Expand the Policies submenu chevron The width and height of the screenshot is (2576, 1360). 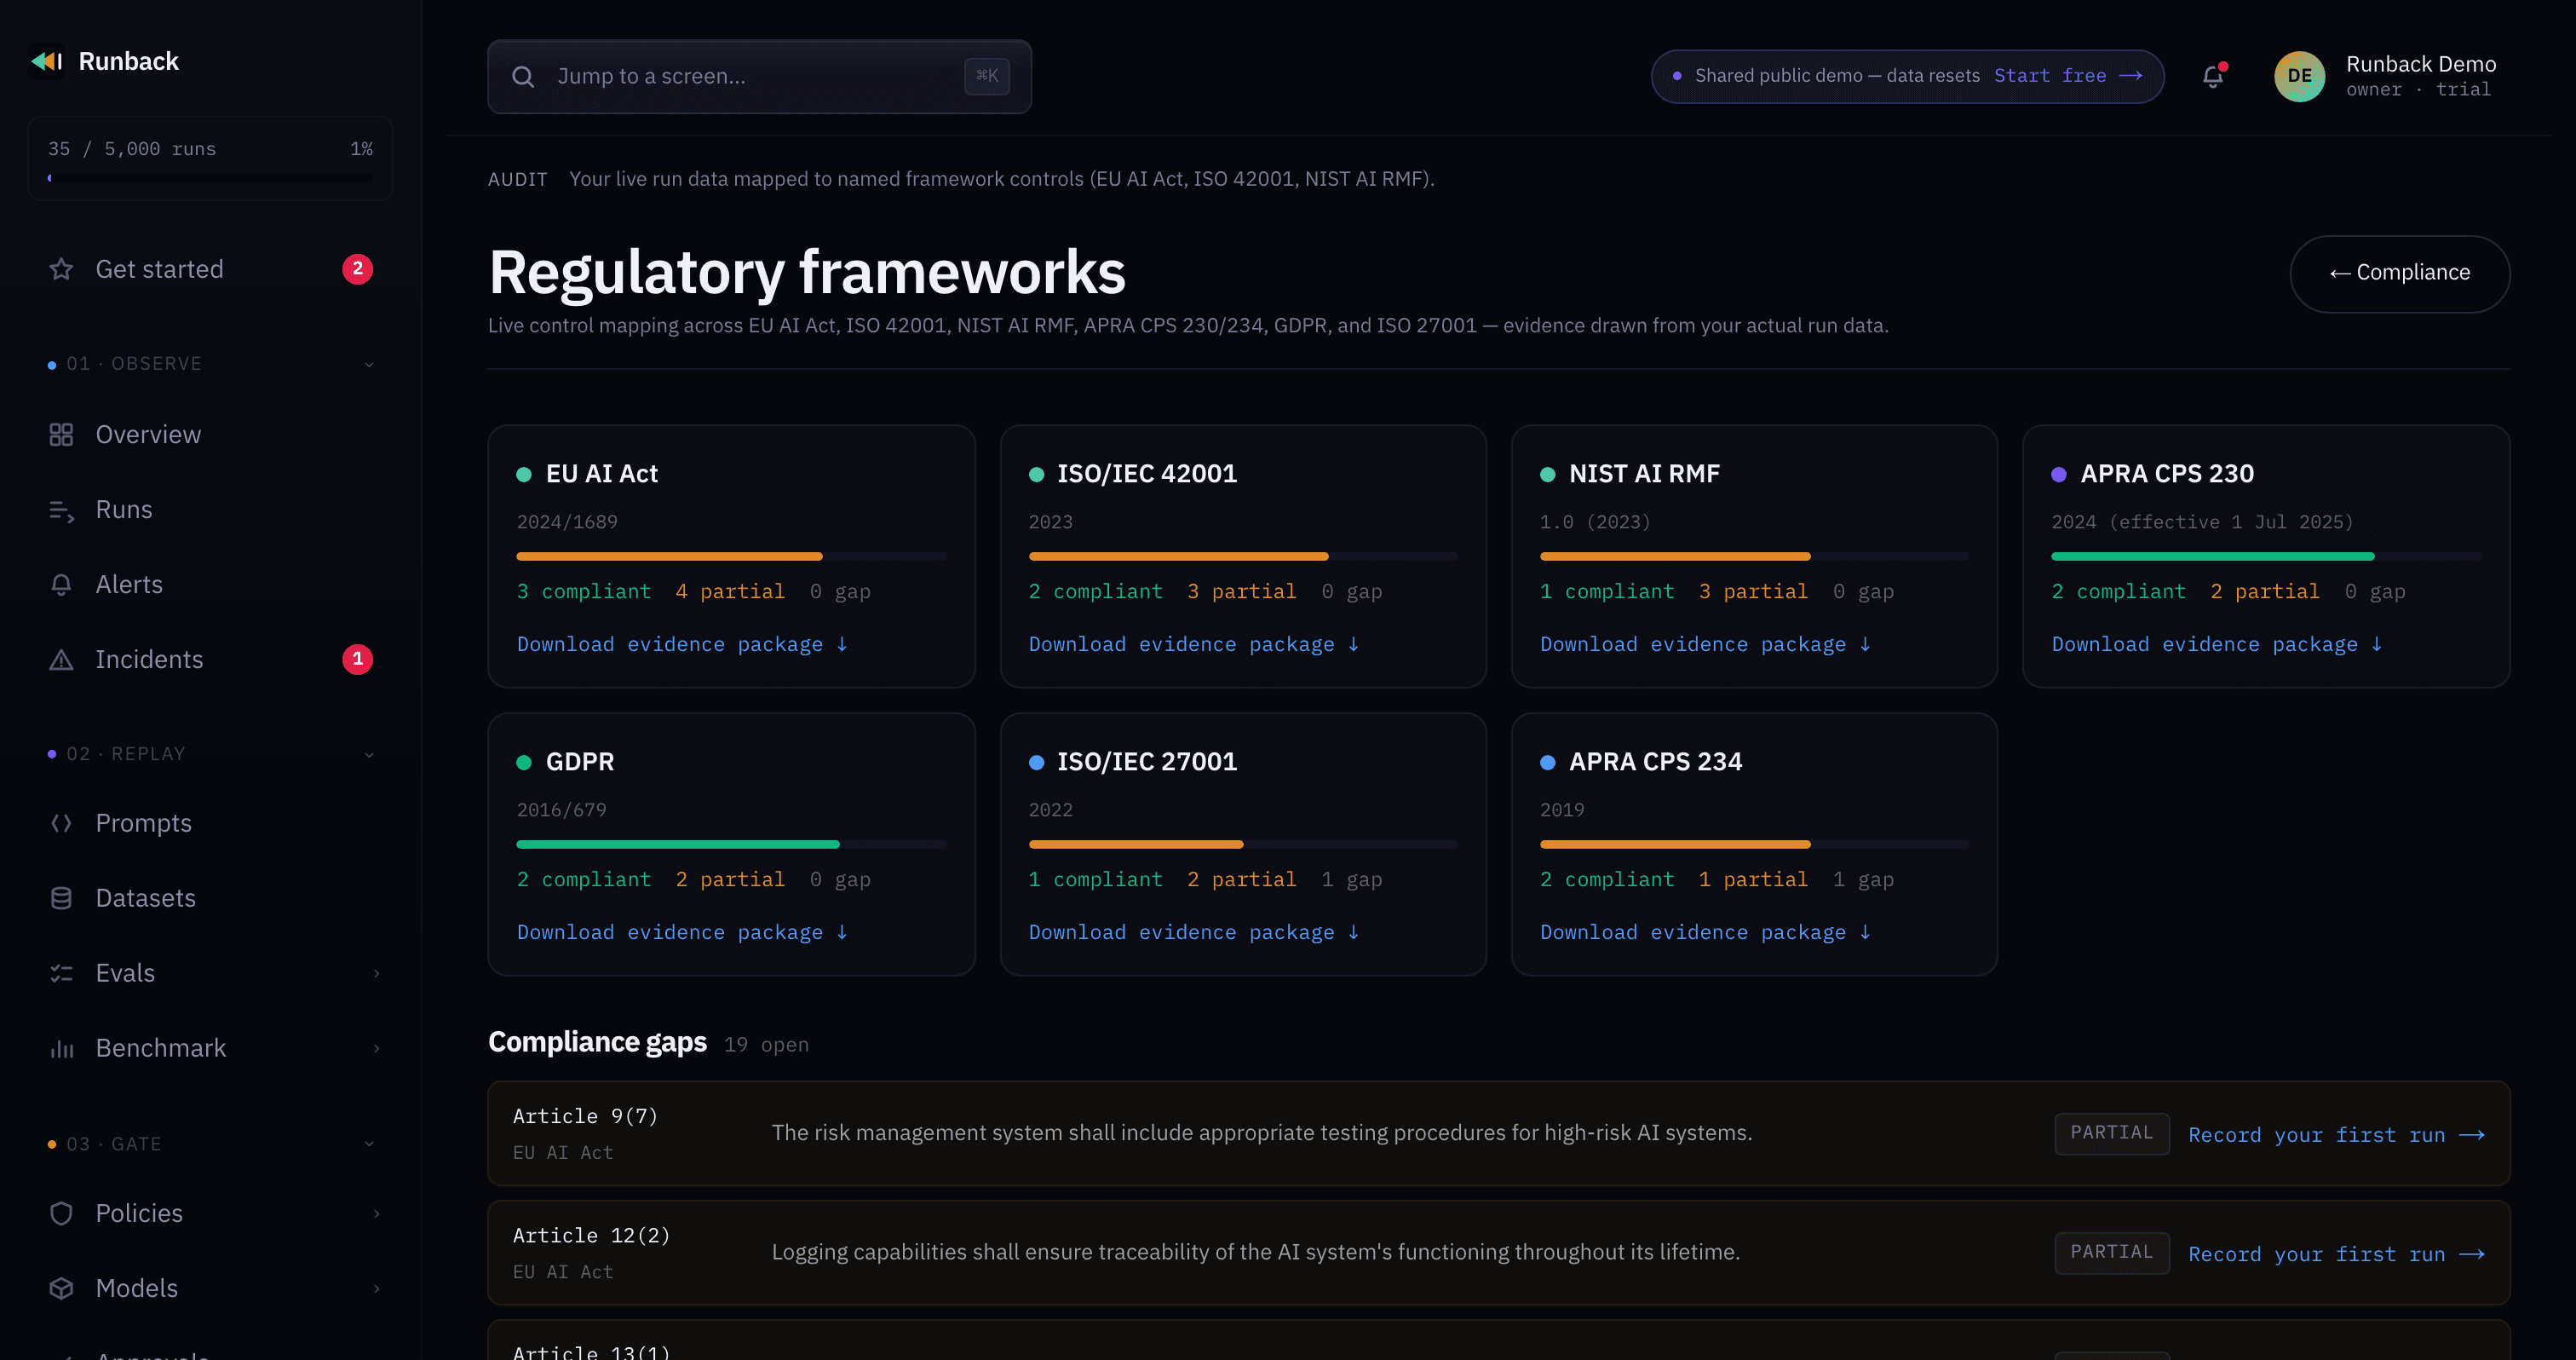coord(376,1213)
